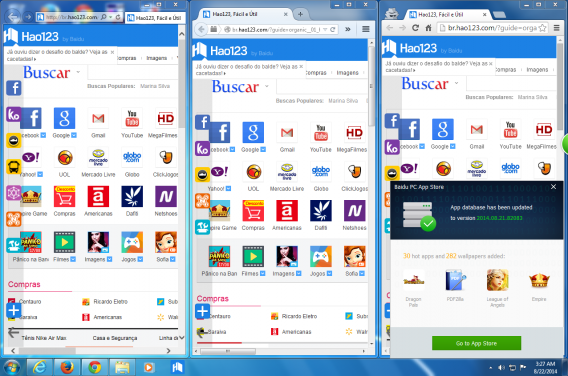Select Hao123 tab in Chrome
This screenshot has height=376, width=568.
448,14
